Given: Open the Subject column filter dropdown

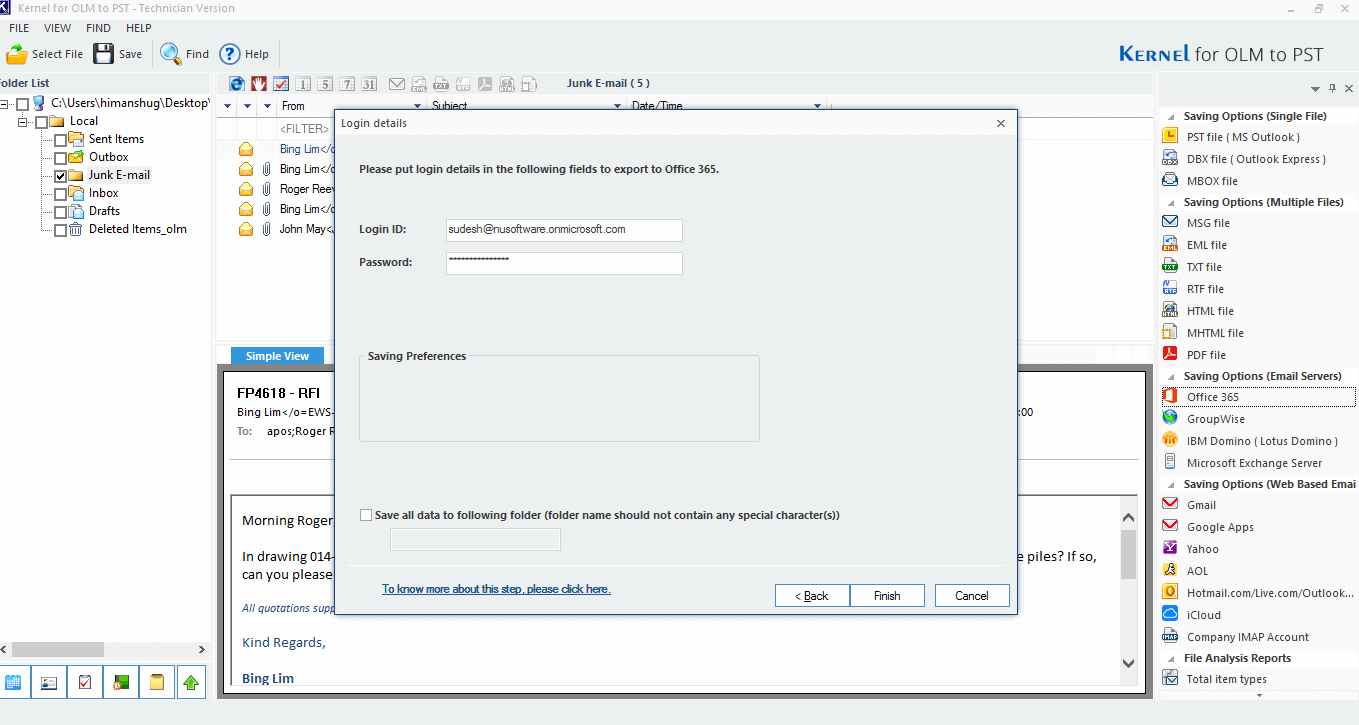Looking at the screenshot, I should 619,106.
